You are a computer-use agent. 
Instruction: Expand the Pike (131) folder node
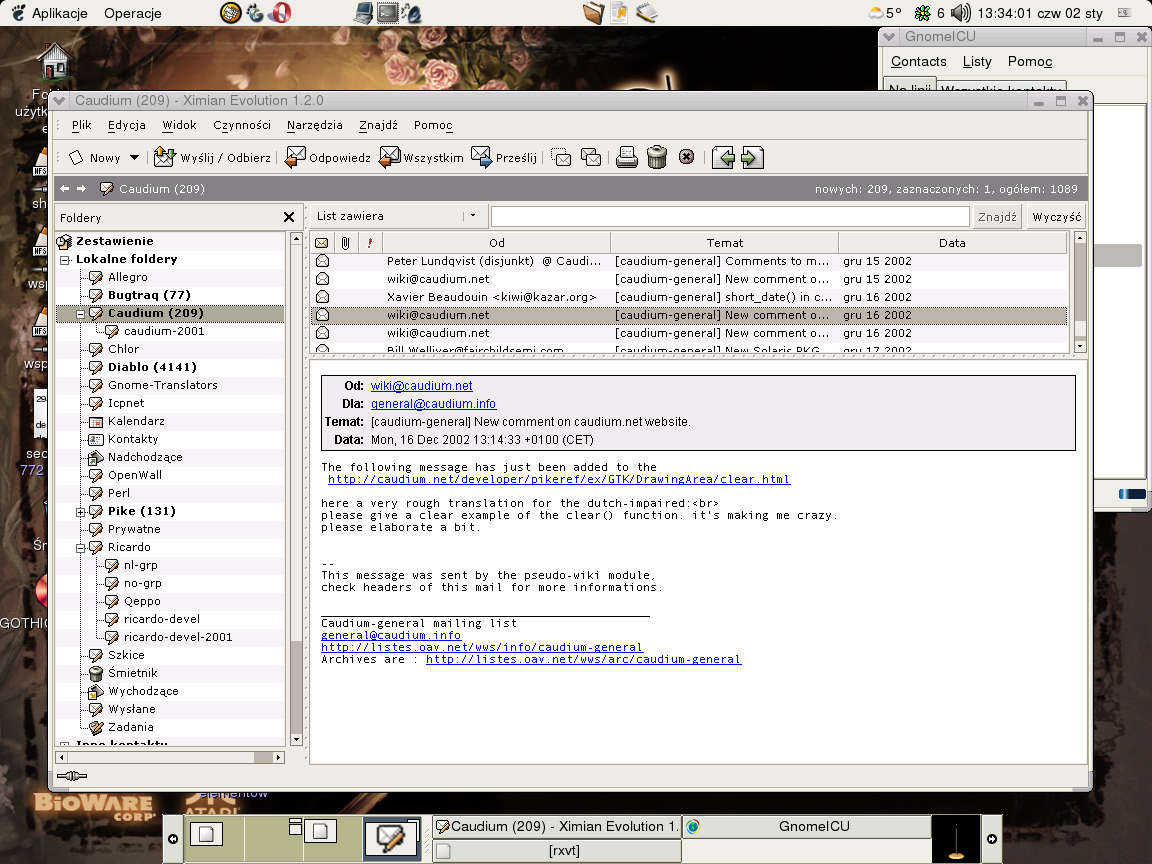(x=81, y=512)
